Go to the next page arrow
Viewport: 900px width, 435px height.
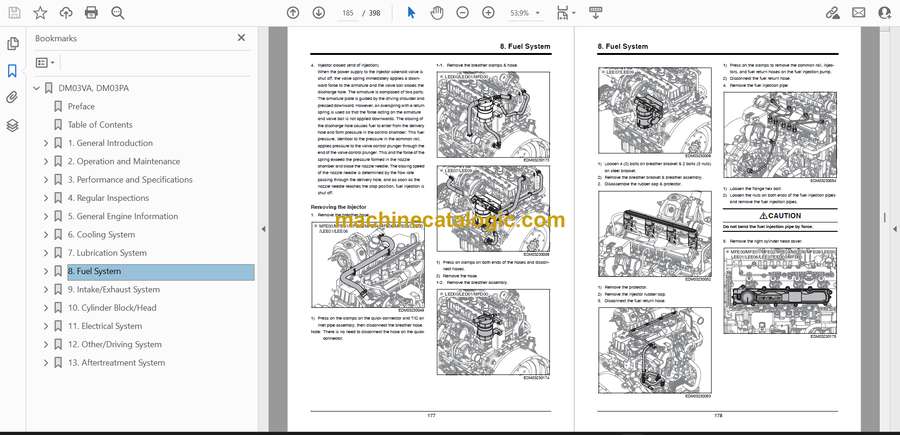tap(319, 13)
